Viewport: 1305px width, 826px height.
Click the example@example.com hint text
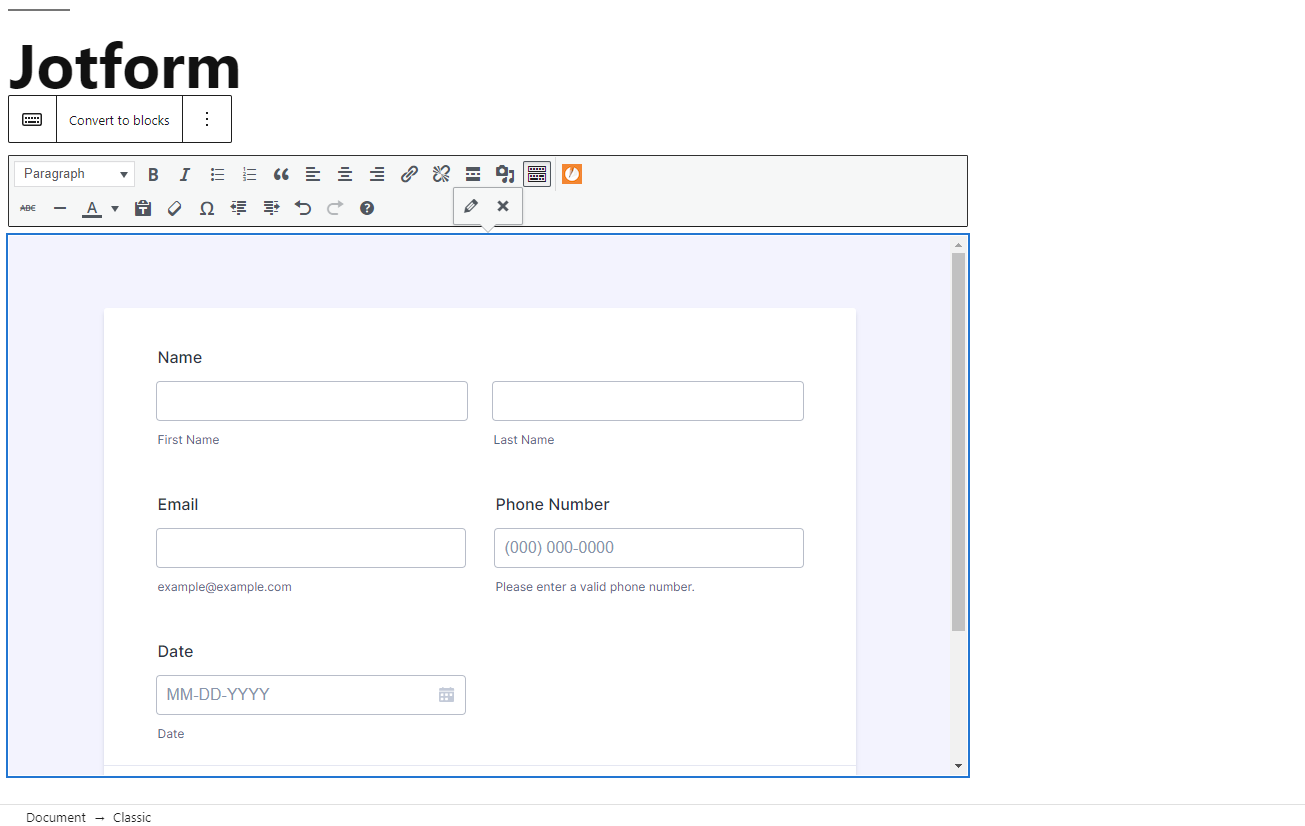click(225, 587)
